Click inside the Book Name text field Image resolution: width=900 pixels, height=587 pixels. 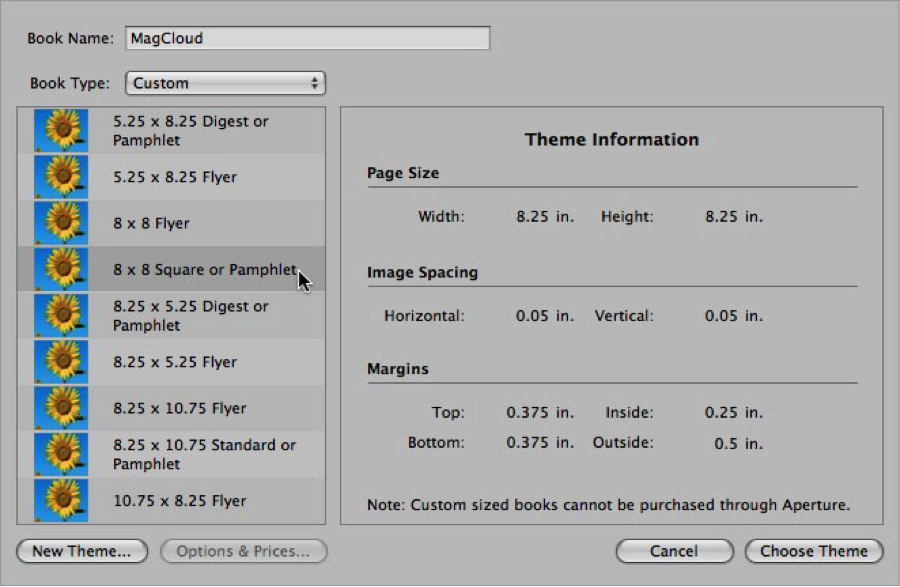point(308,39)
